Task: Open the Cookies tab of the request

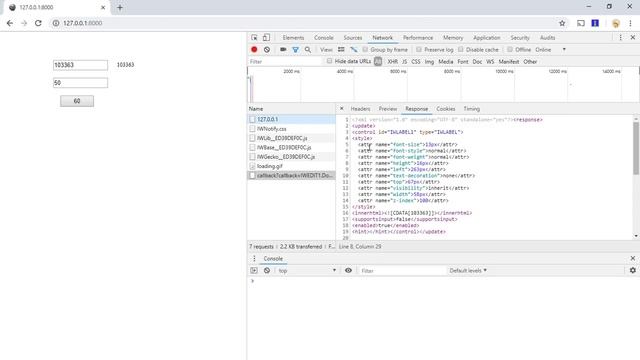Action: (x=446, y=109)
